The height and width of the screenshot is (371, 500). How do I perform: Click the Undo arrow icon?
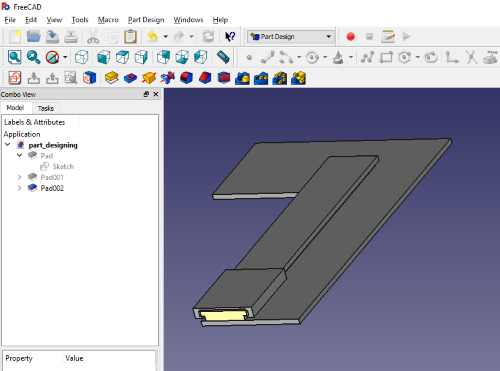tap(153, 36)
